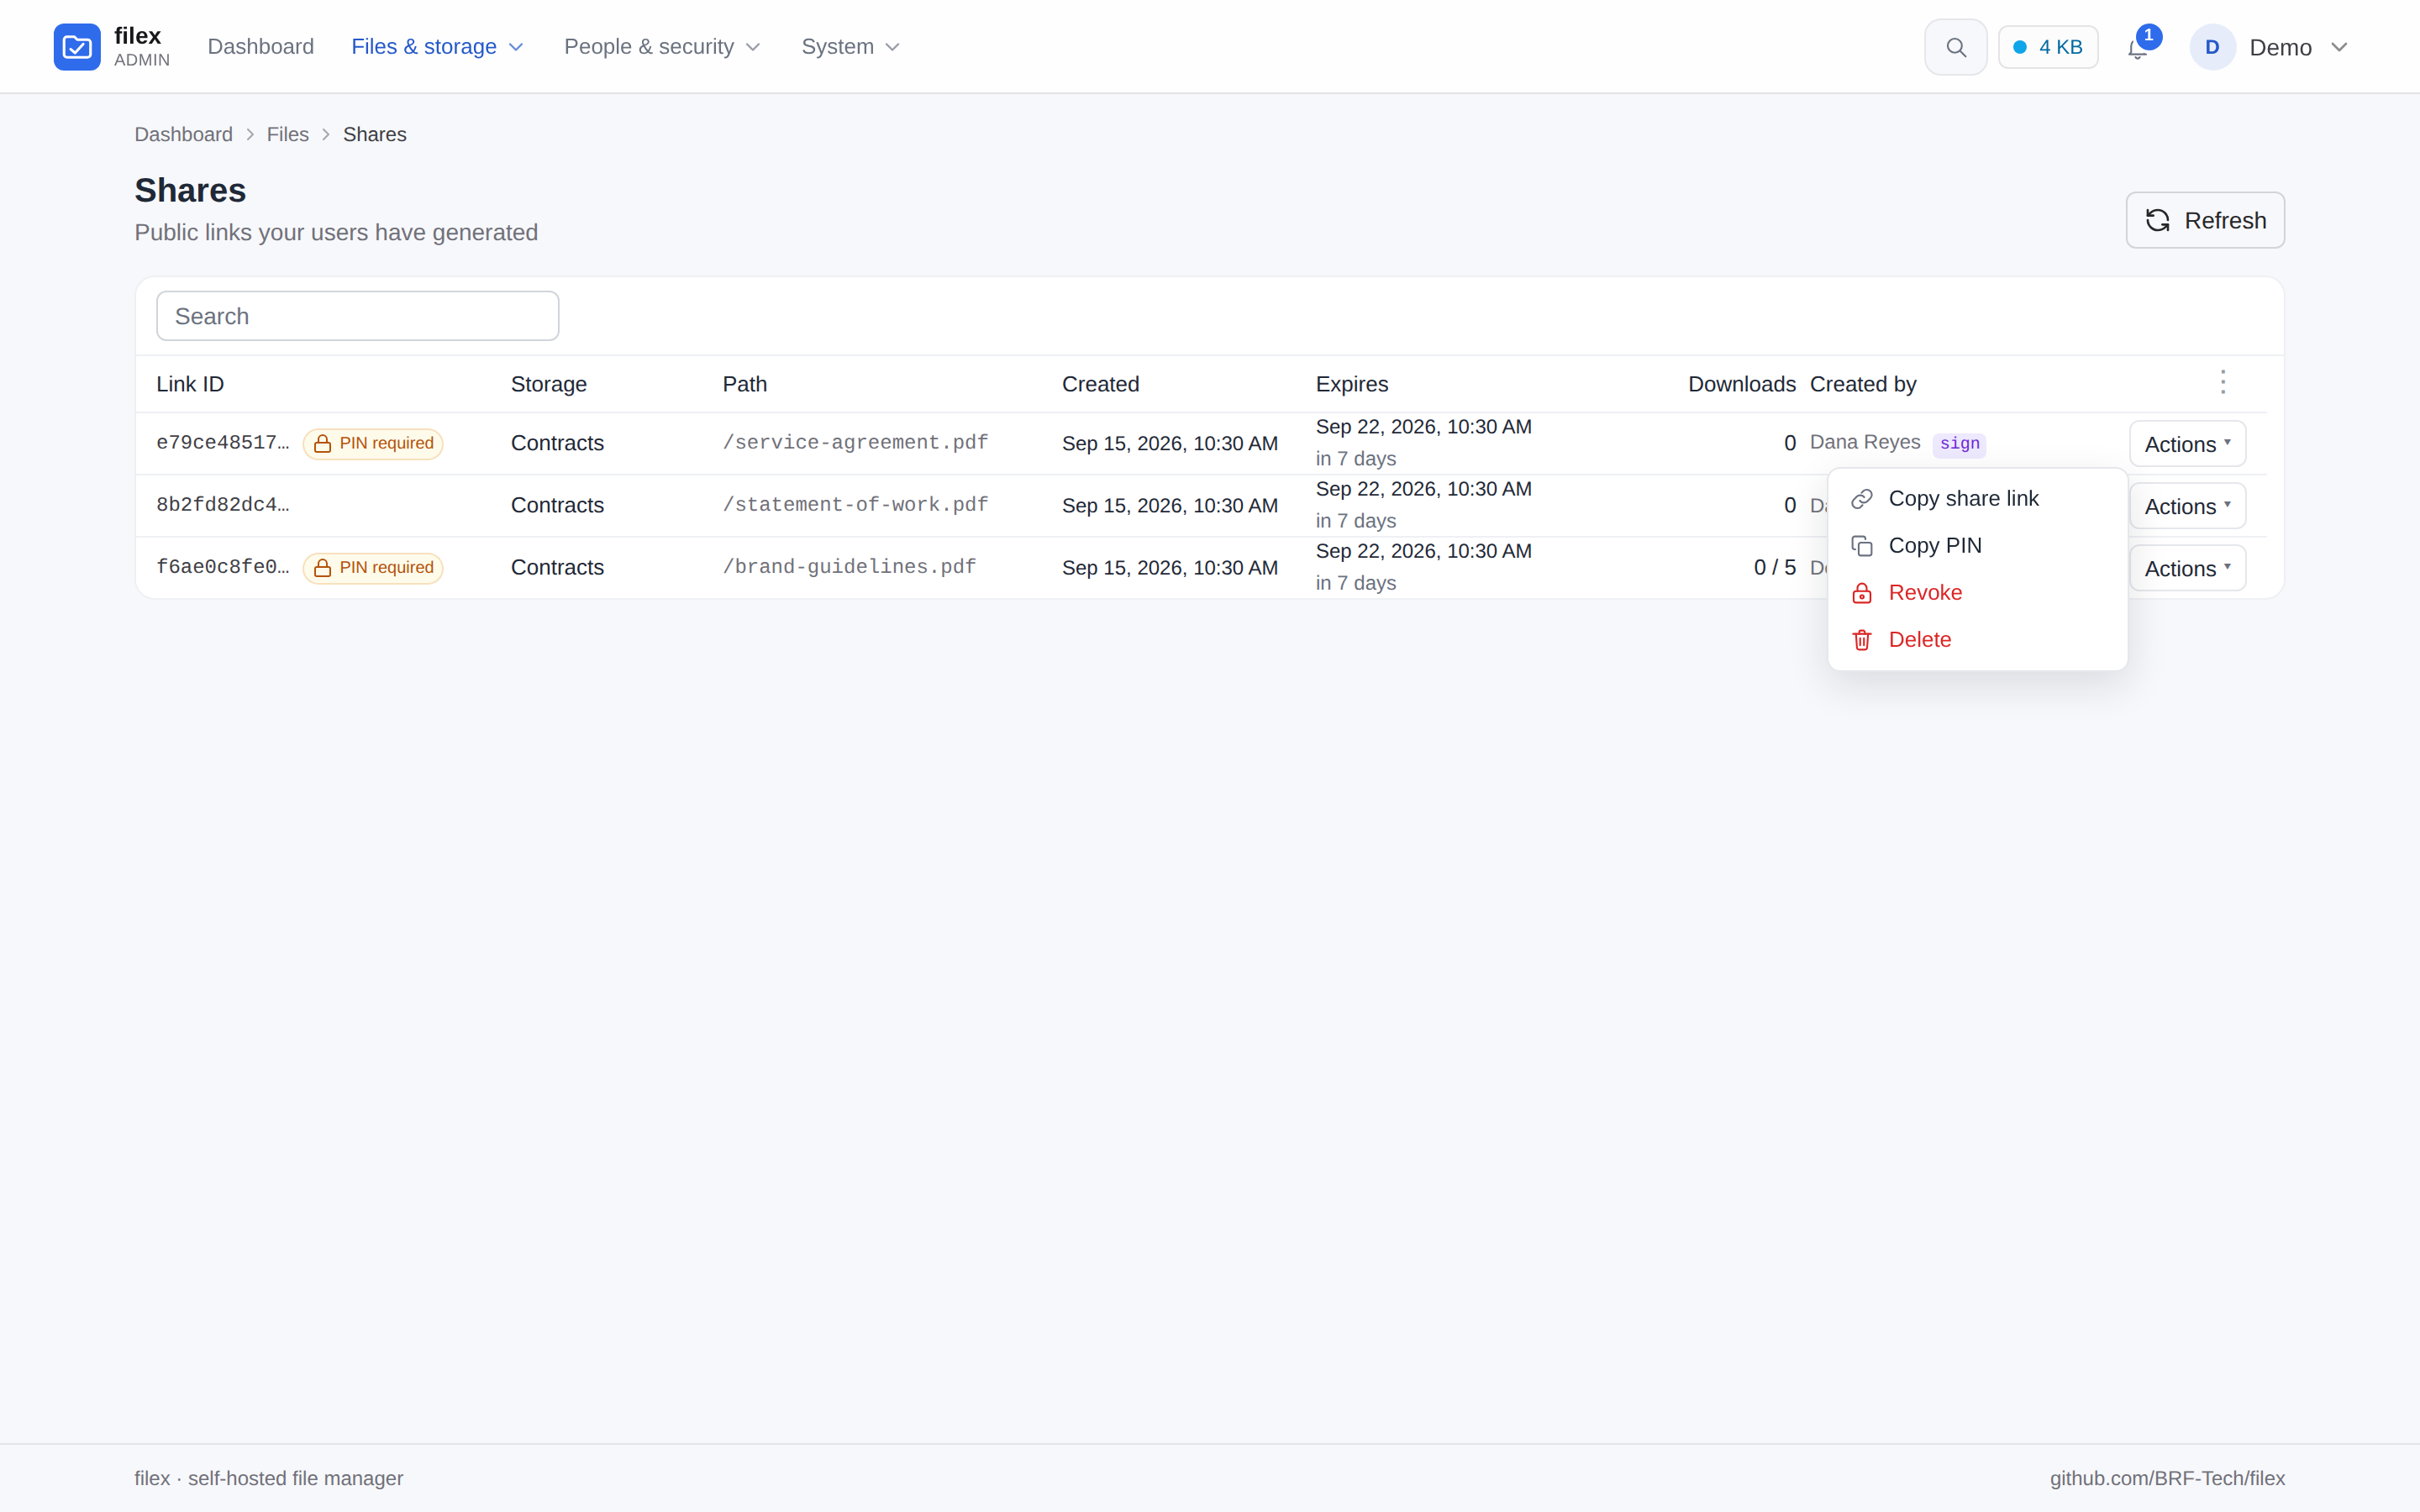Image resolution: width=2420 pixels, height=1512 pixels.
Task: Go to Dashboard in top navigation
Action: (x=260, y=47)
